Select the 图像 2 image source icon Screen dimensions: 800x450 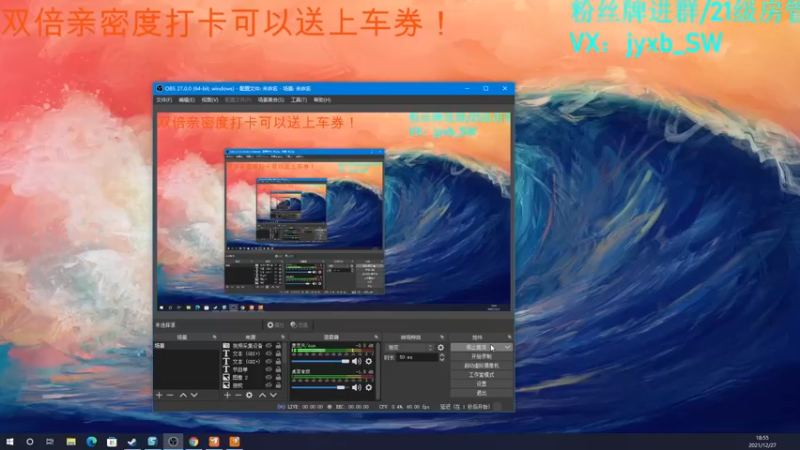[226, 378]
